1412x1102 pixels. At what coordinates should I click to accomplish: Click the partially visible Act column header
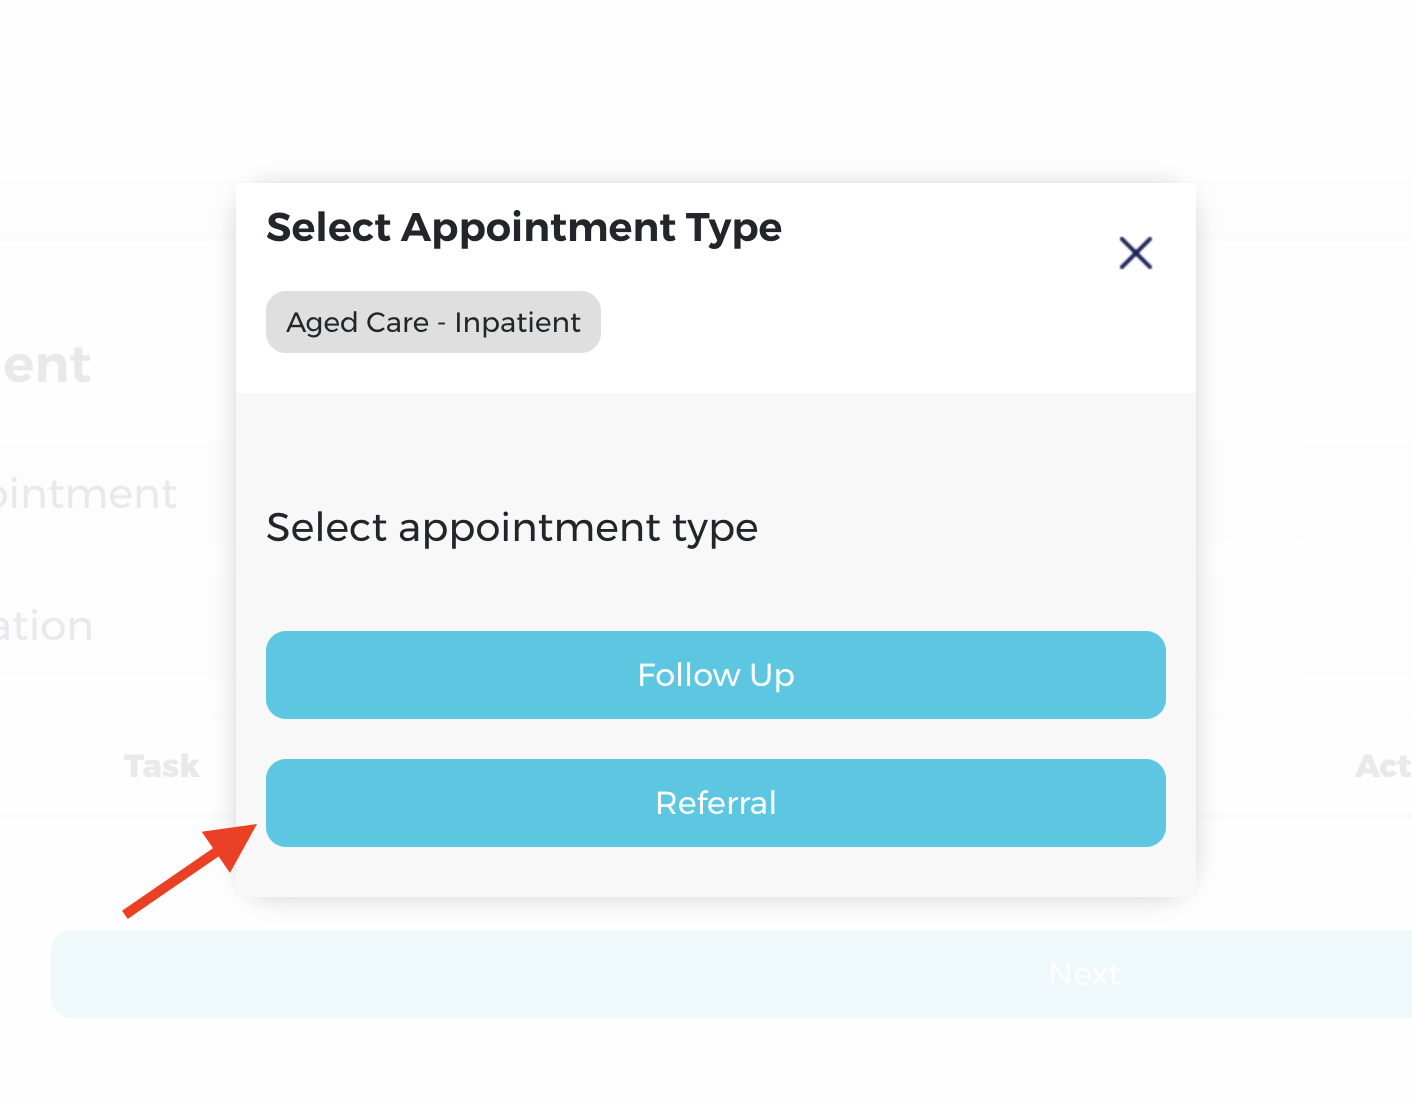[x=1382, y=766]
